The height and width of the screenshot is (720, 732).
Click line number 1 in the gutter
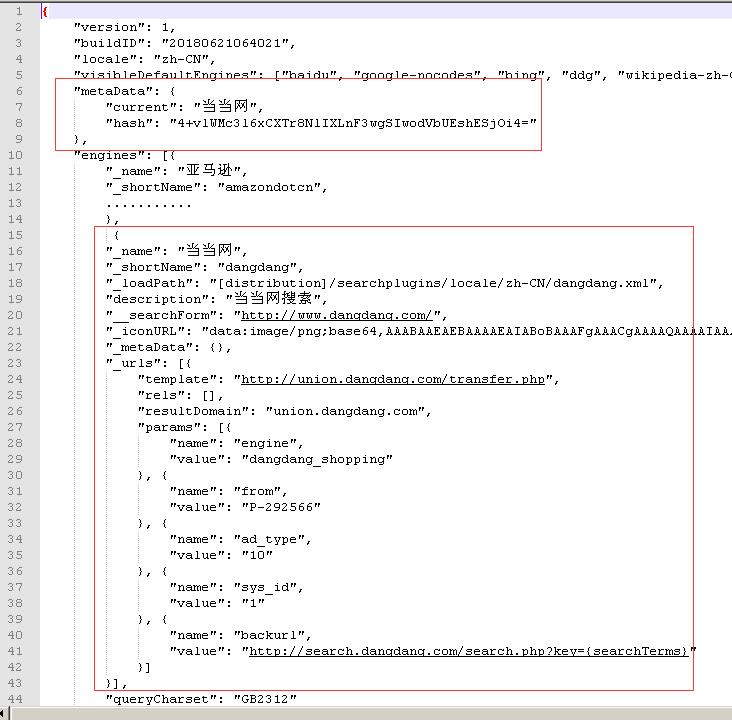[19, 11]
